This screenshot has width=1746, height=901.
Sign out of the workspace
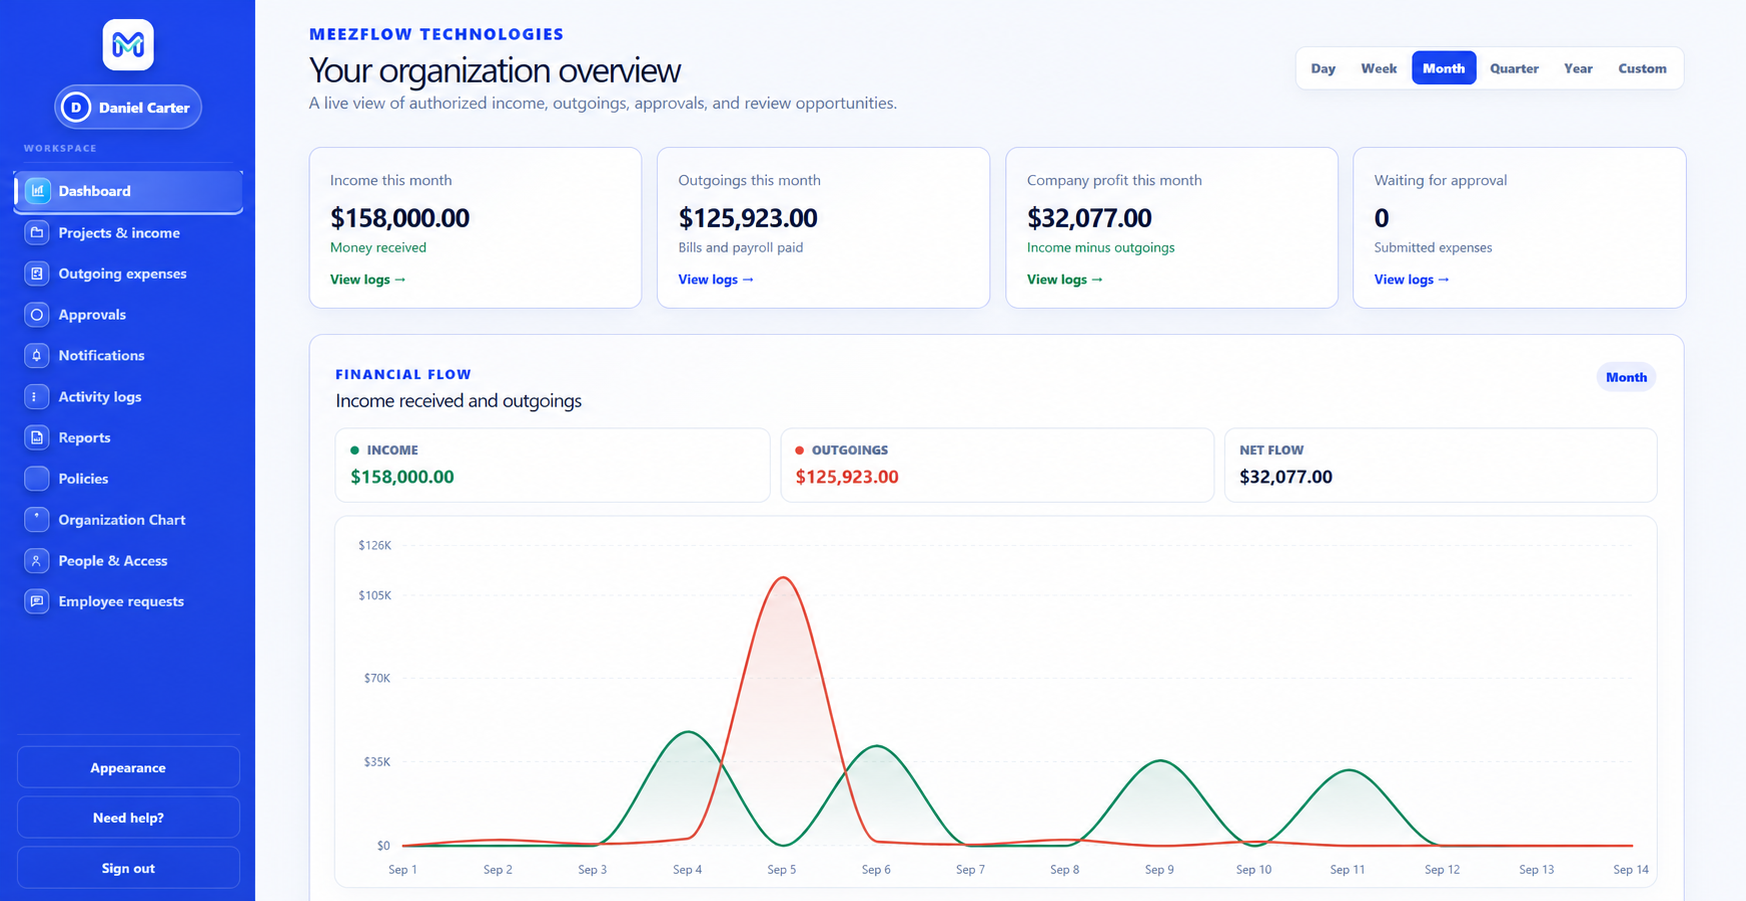[x=128, y=868]
